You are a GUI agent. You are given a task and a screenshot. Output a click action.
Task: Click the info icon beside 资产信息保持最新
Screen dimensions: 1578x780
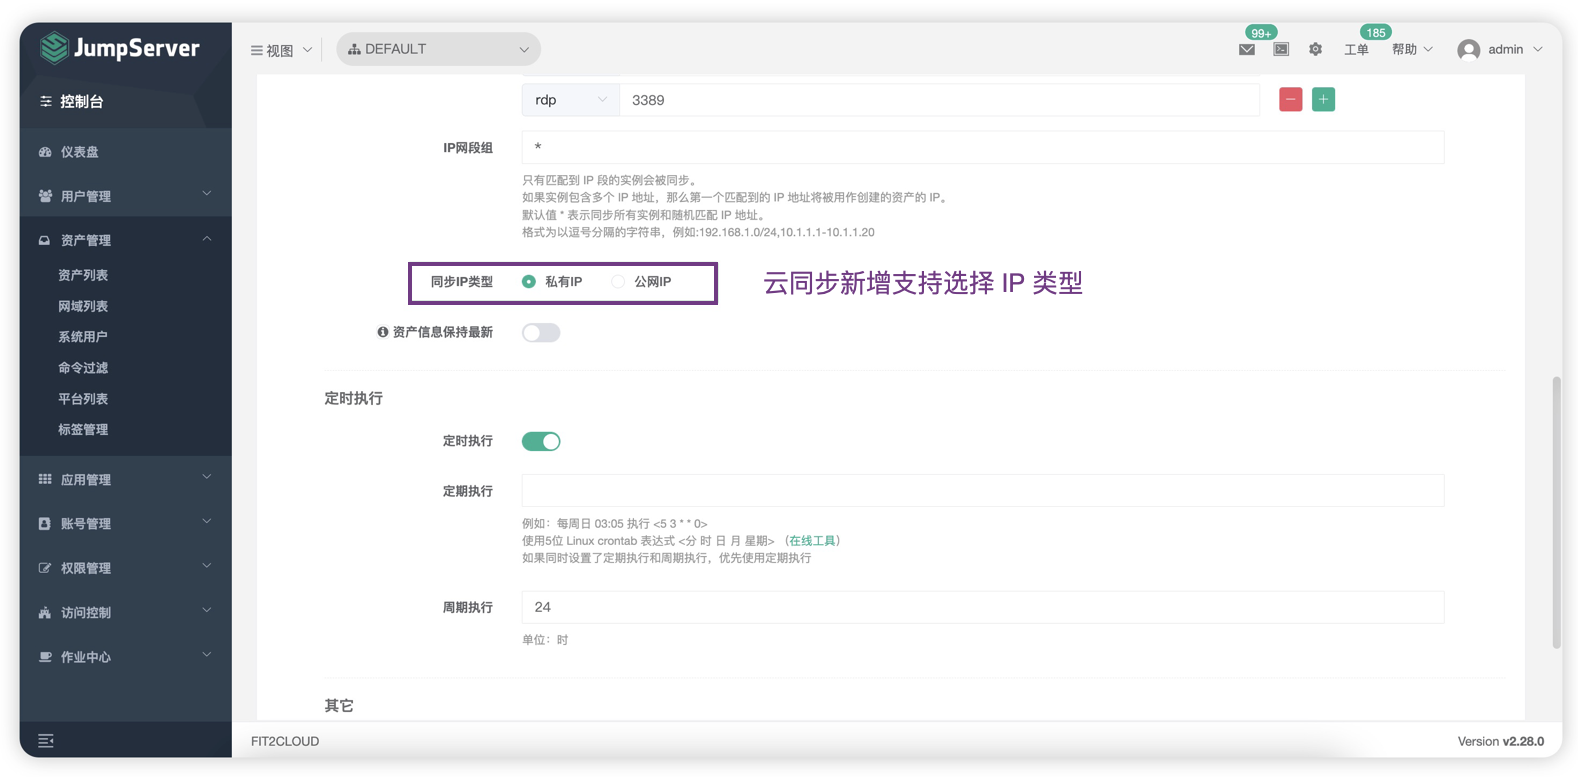(x=382, y=332)
